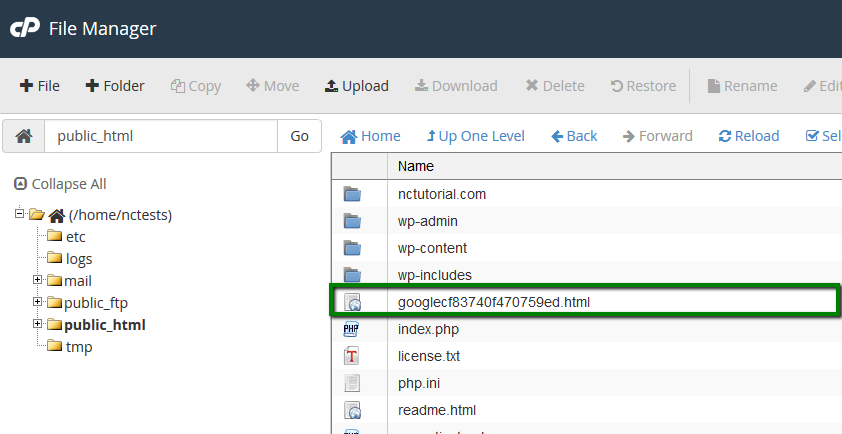Click the readme.html file icon
Image resolution: width=842 pixels, height=434 pixels.
tap(352, 410)
